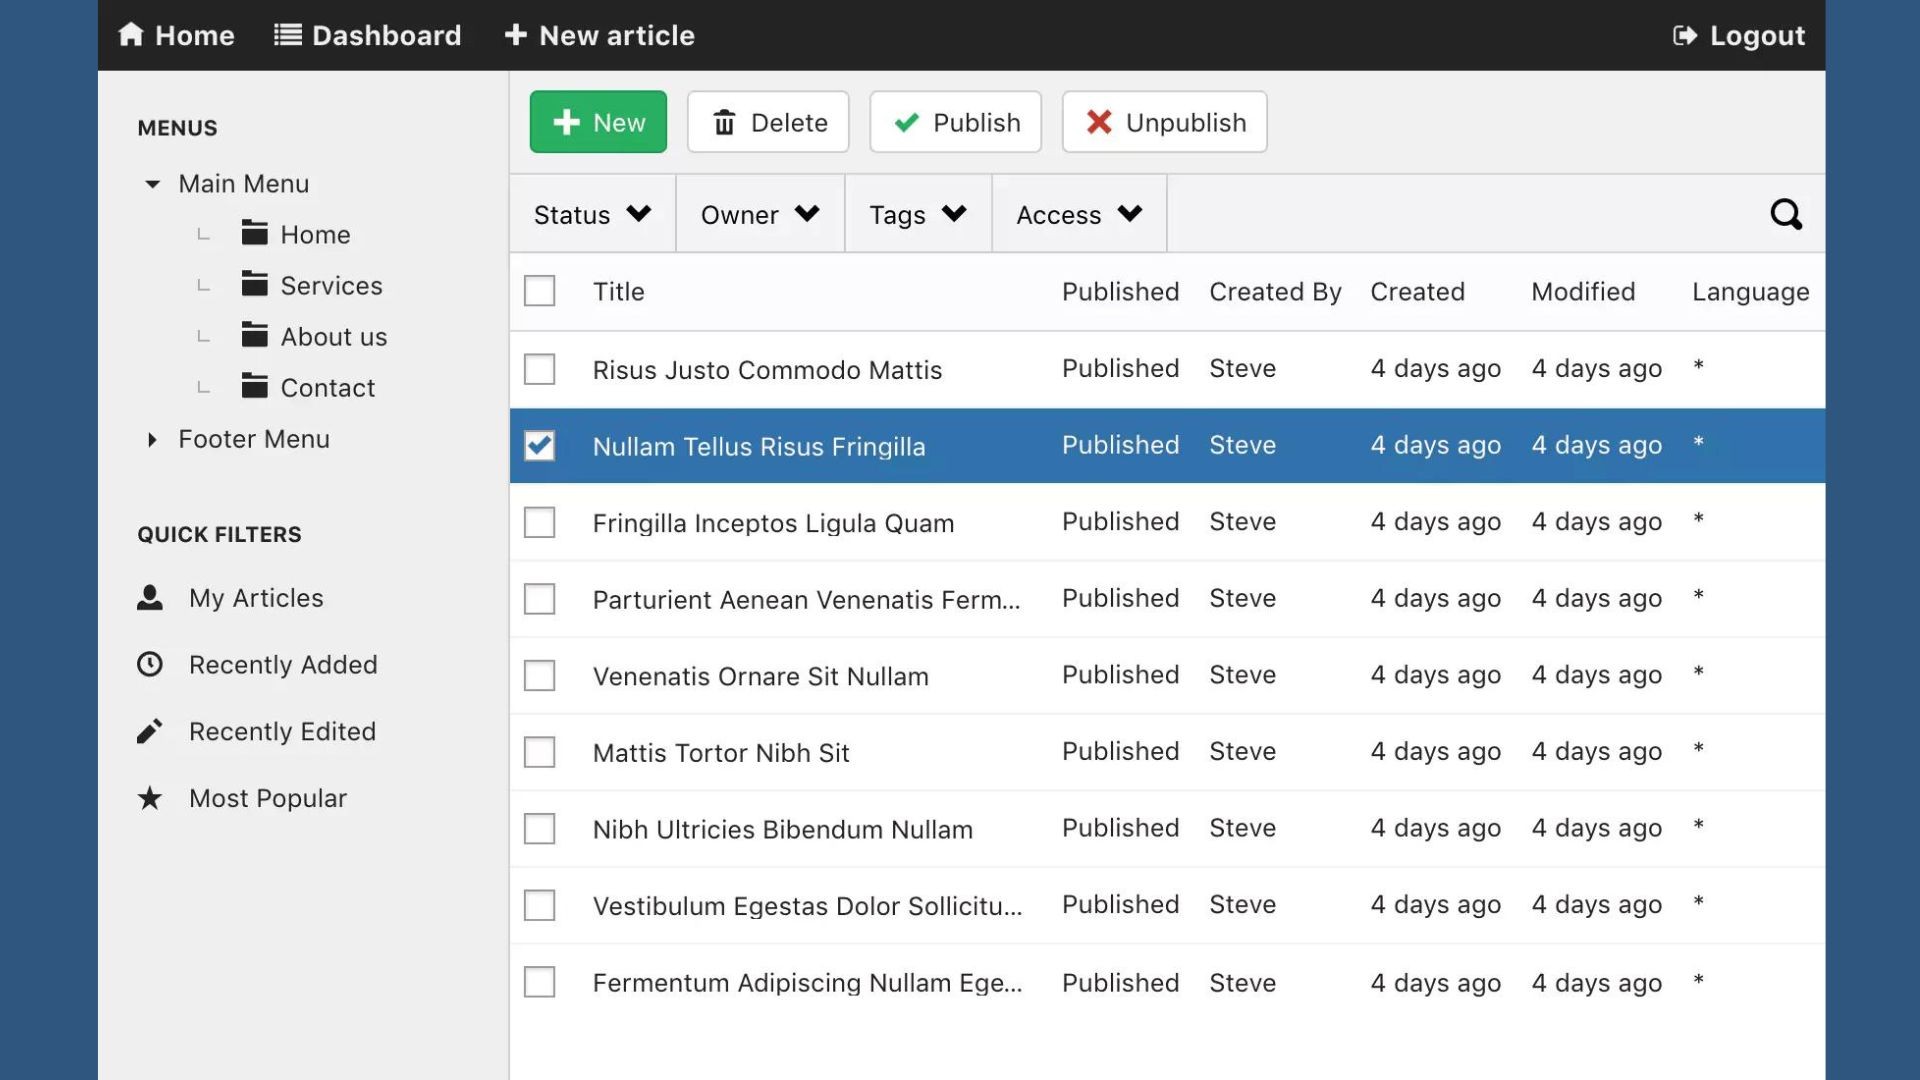Screen dimensions: 1920x1080
Task: Click the folder icon next to About us
Action: point(254,335)
